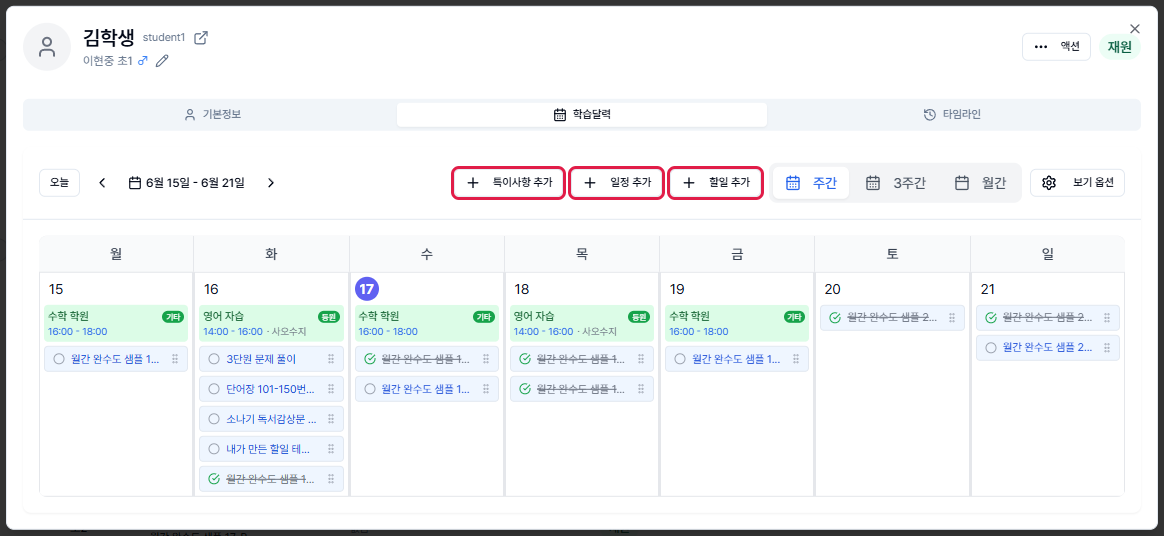Open 수학 학원 event on Wednesday 17
This screenshot has width=1164, height=536.
click(426, 324)
